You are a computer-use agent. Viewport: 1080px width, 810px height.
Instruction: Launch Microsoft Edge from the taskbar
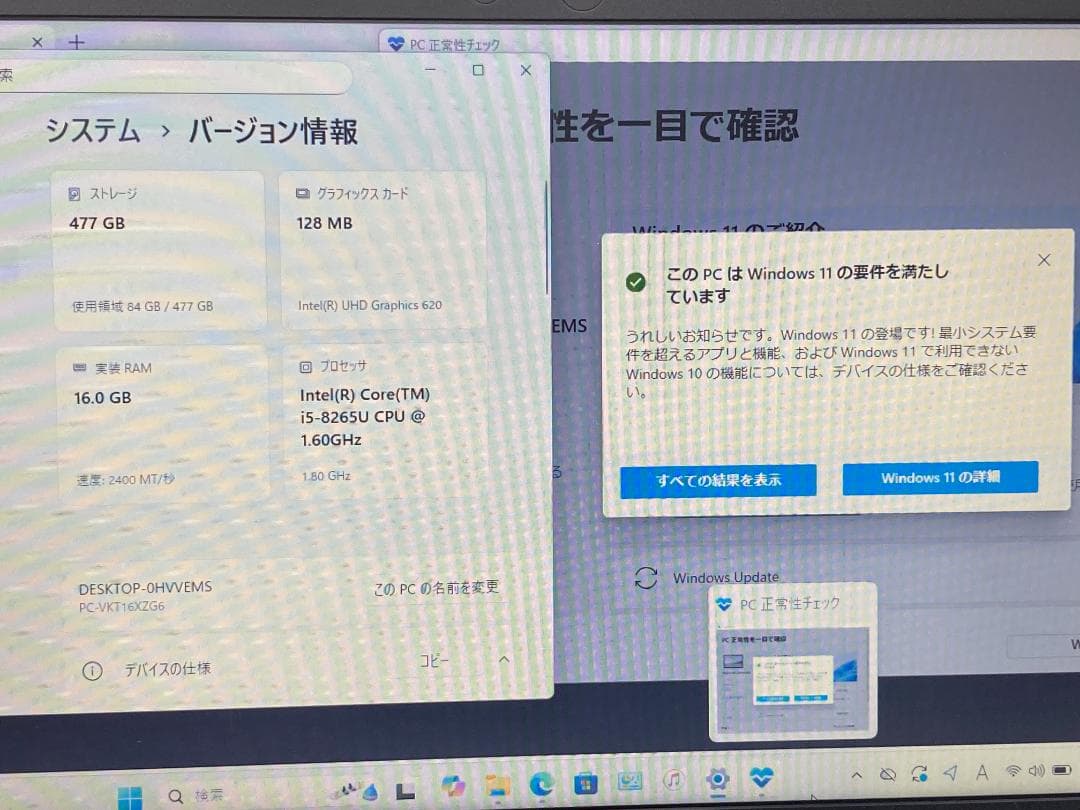point(542,783)
